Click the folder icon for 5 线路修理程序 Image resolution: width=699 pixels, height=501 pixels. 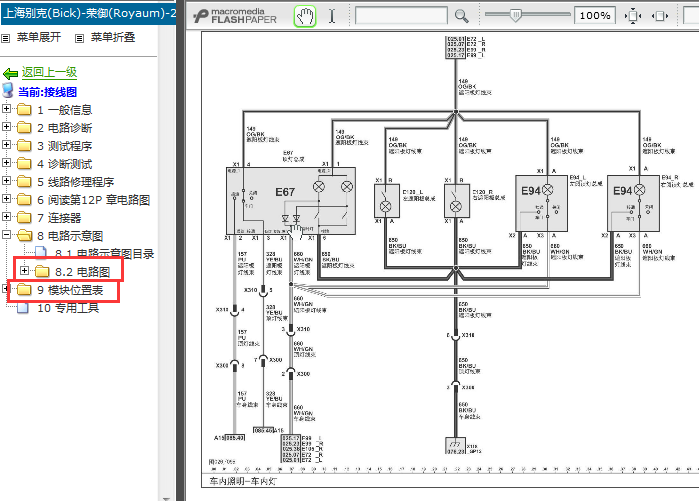(24, 181)
